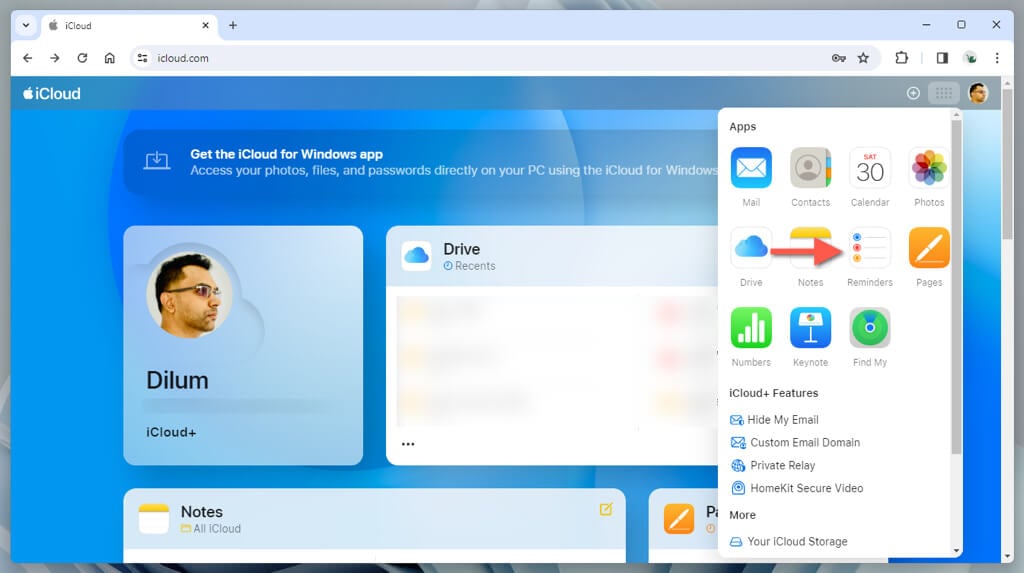This screenshot has height=573, width=1024.
Task: Reload the iCloud page
Action: [82, 58]
